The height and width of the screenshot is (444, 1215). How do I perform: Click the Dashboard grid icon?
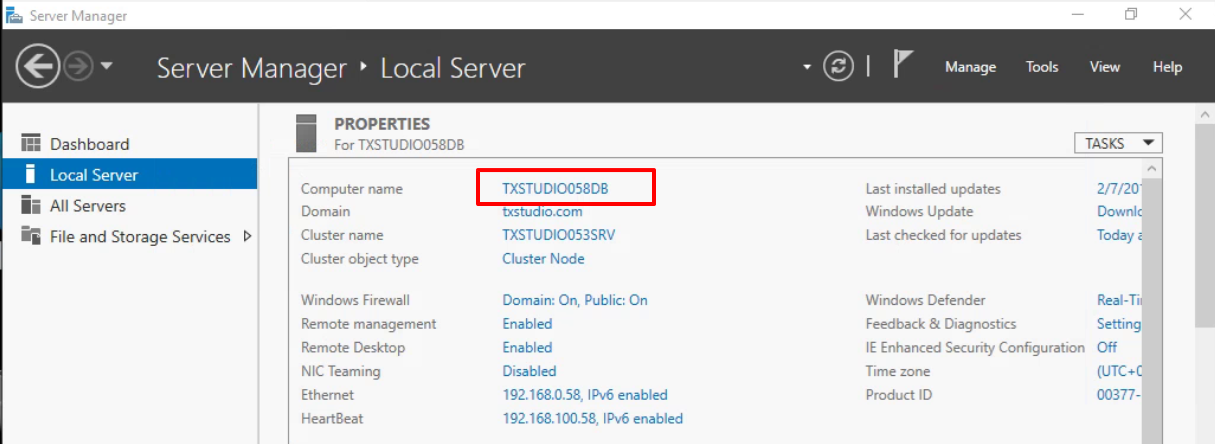pyautogui.click(x=31, y=143)
